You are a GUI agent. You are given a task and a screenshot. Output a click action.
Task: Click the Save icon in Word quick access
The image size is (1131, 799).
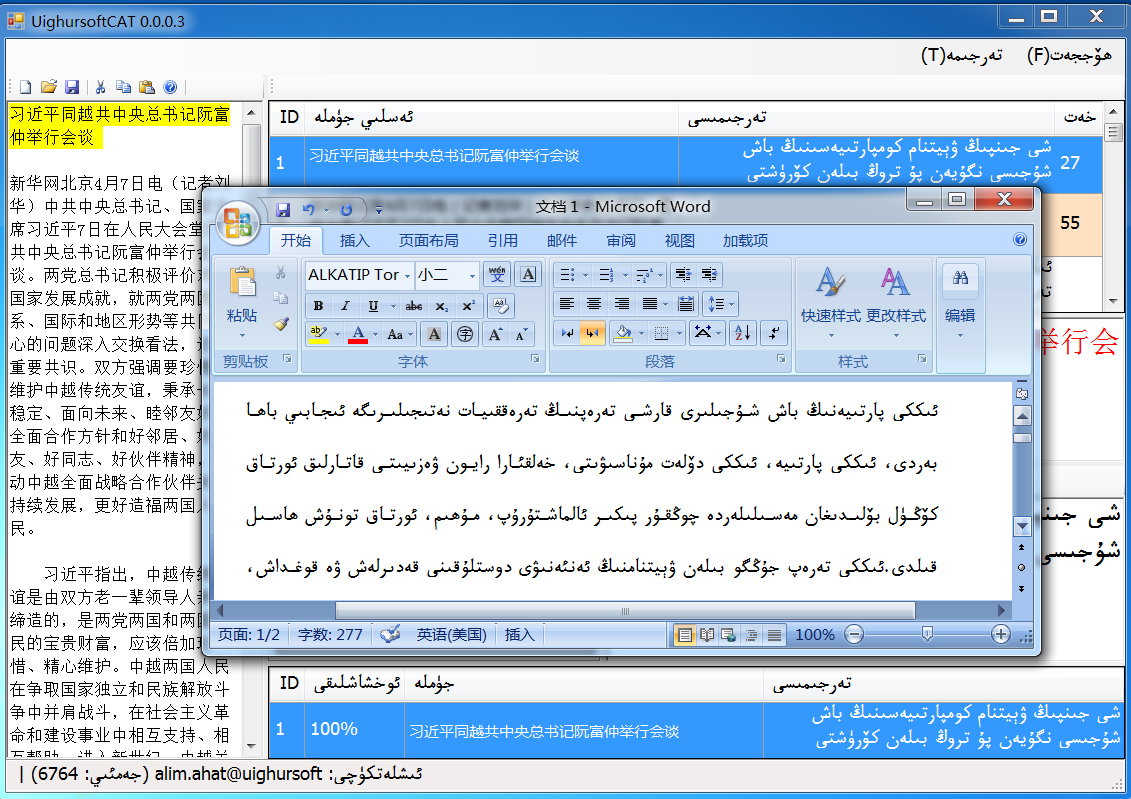pos(283,209)
